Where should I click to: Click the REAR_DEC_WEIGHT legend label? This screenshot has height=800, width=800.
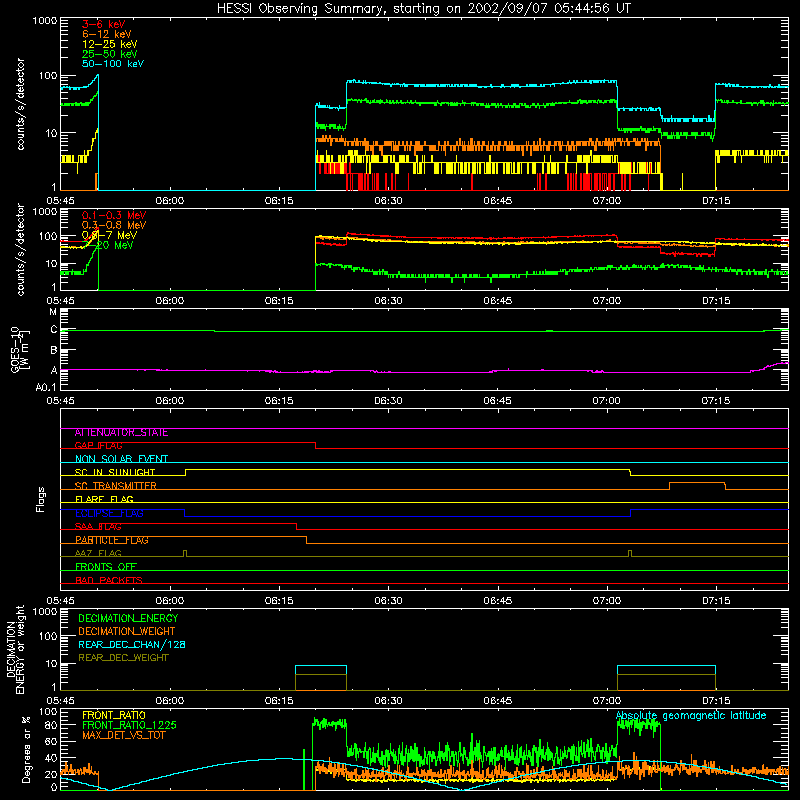[x=123, y=658]
